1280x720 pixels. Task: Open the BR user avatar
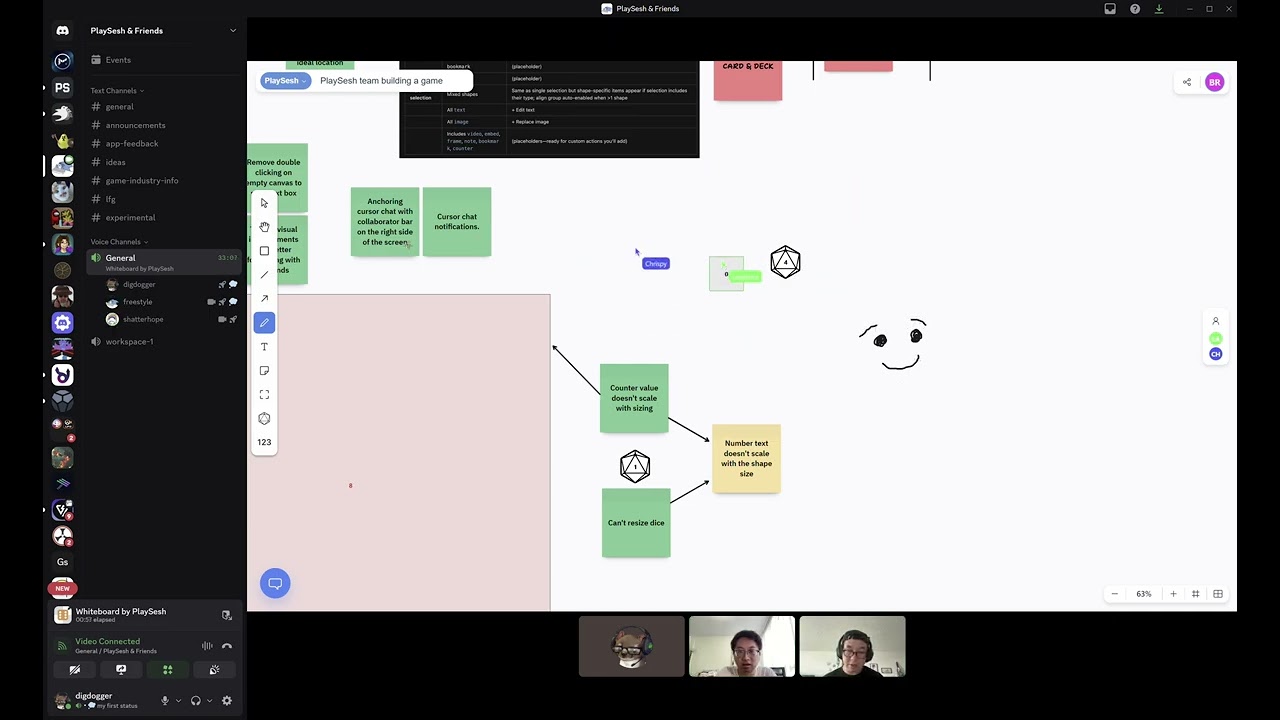point(1214,82)
